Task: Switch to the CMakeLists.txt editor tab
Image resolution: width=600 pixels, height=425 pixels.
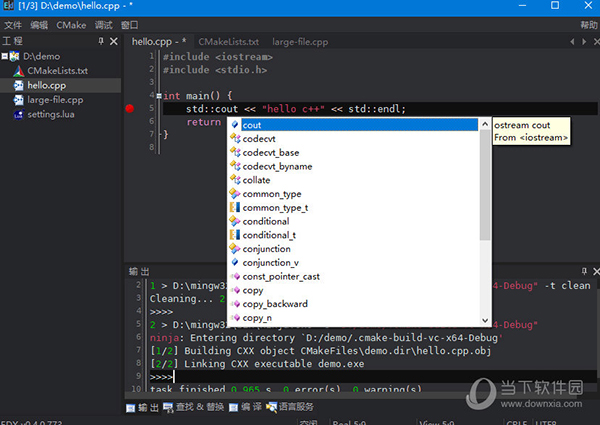Action: pos(228,41)
